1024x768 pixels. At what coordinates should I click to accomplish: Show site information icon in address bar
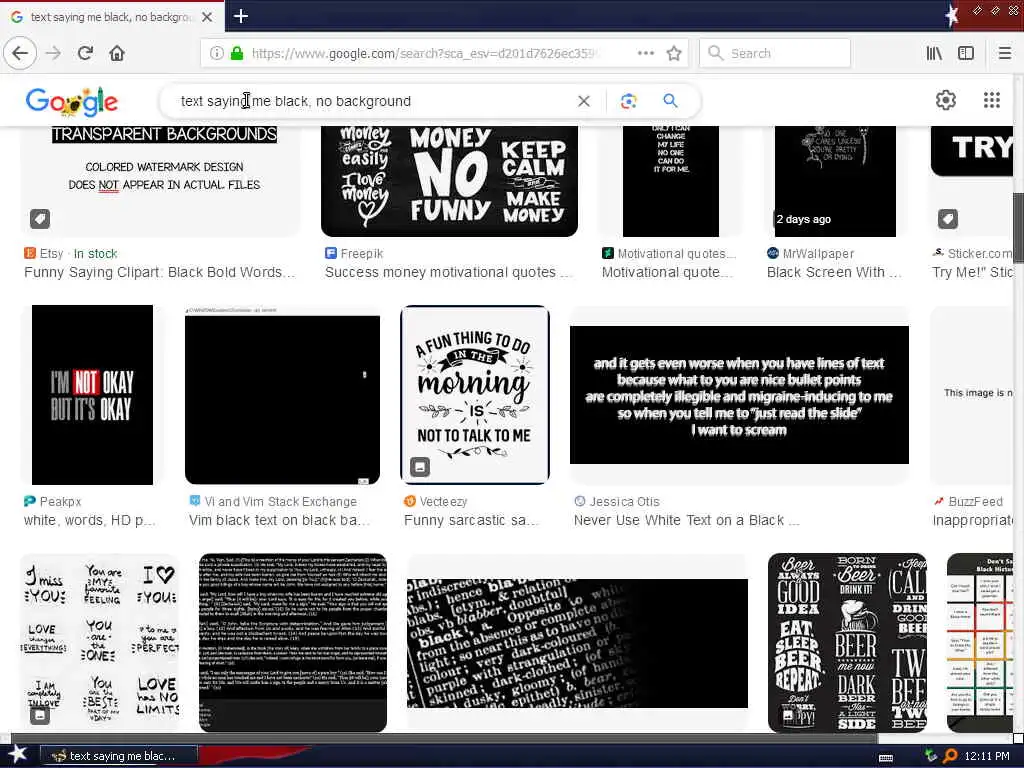click(216, 53)
